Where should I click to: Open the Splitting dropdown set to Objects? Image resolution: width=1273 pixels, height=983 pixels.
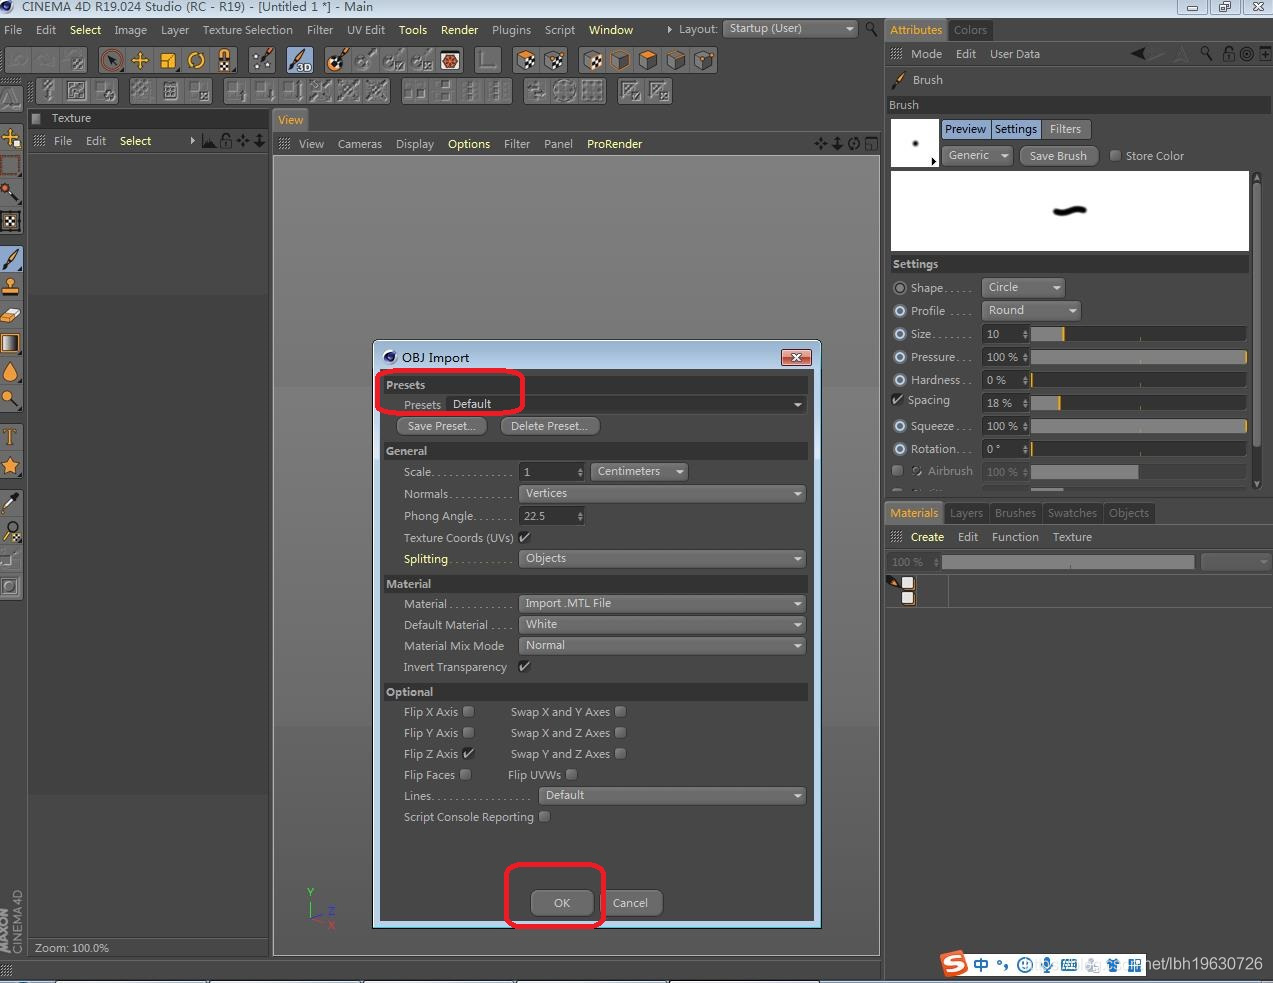662,559
